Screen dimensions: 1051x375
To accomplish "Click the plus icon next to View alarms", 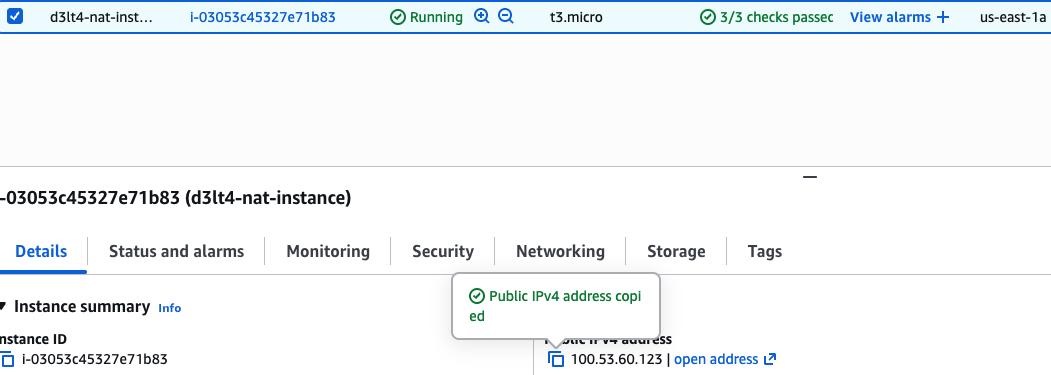I will coord(943,17).
